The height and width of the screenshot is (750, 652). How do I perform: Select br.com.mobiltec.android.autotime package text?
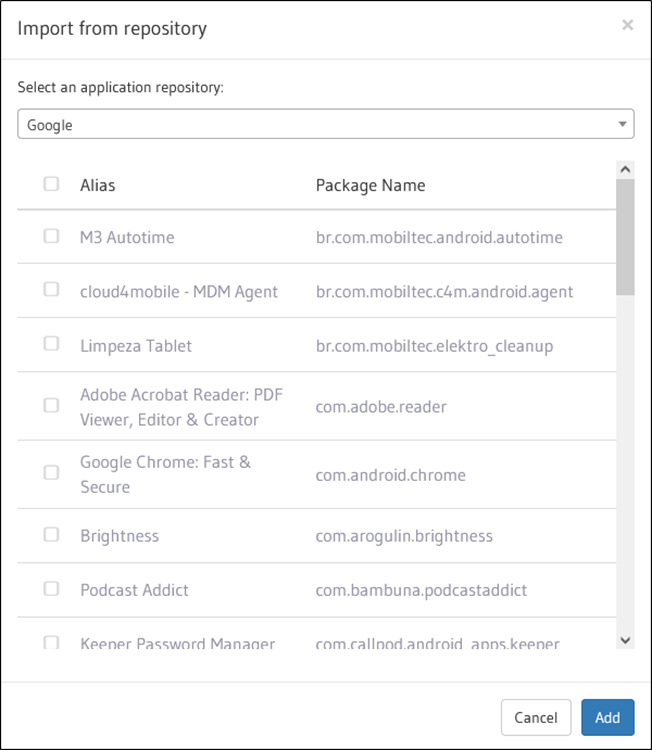tap(439, 237)
